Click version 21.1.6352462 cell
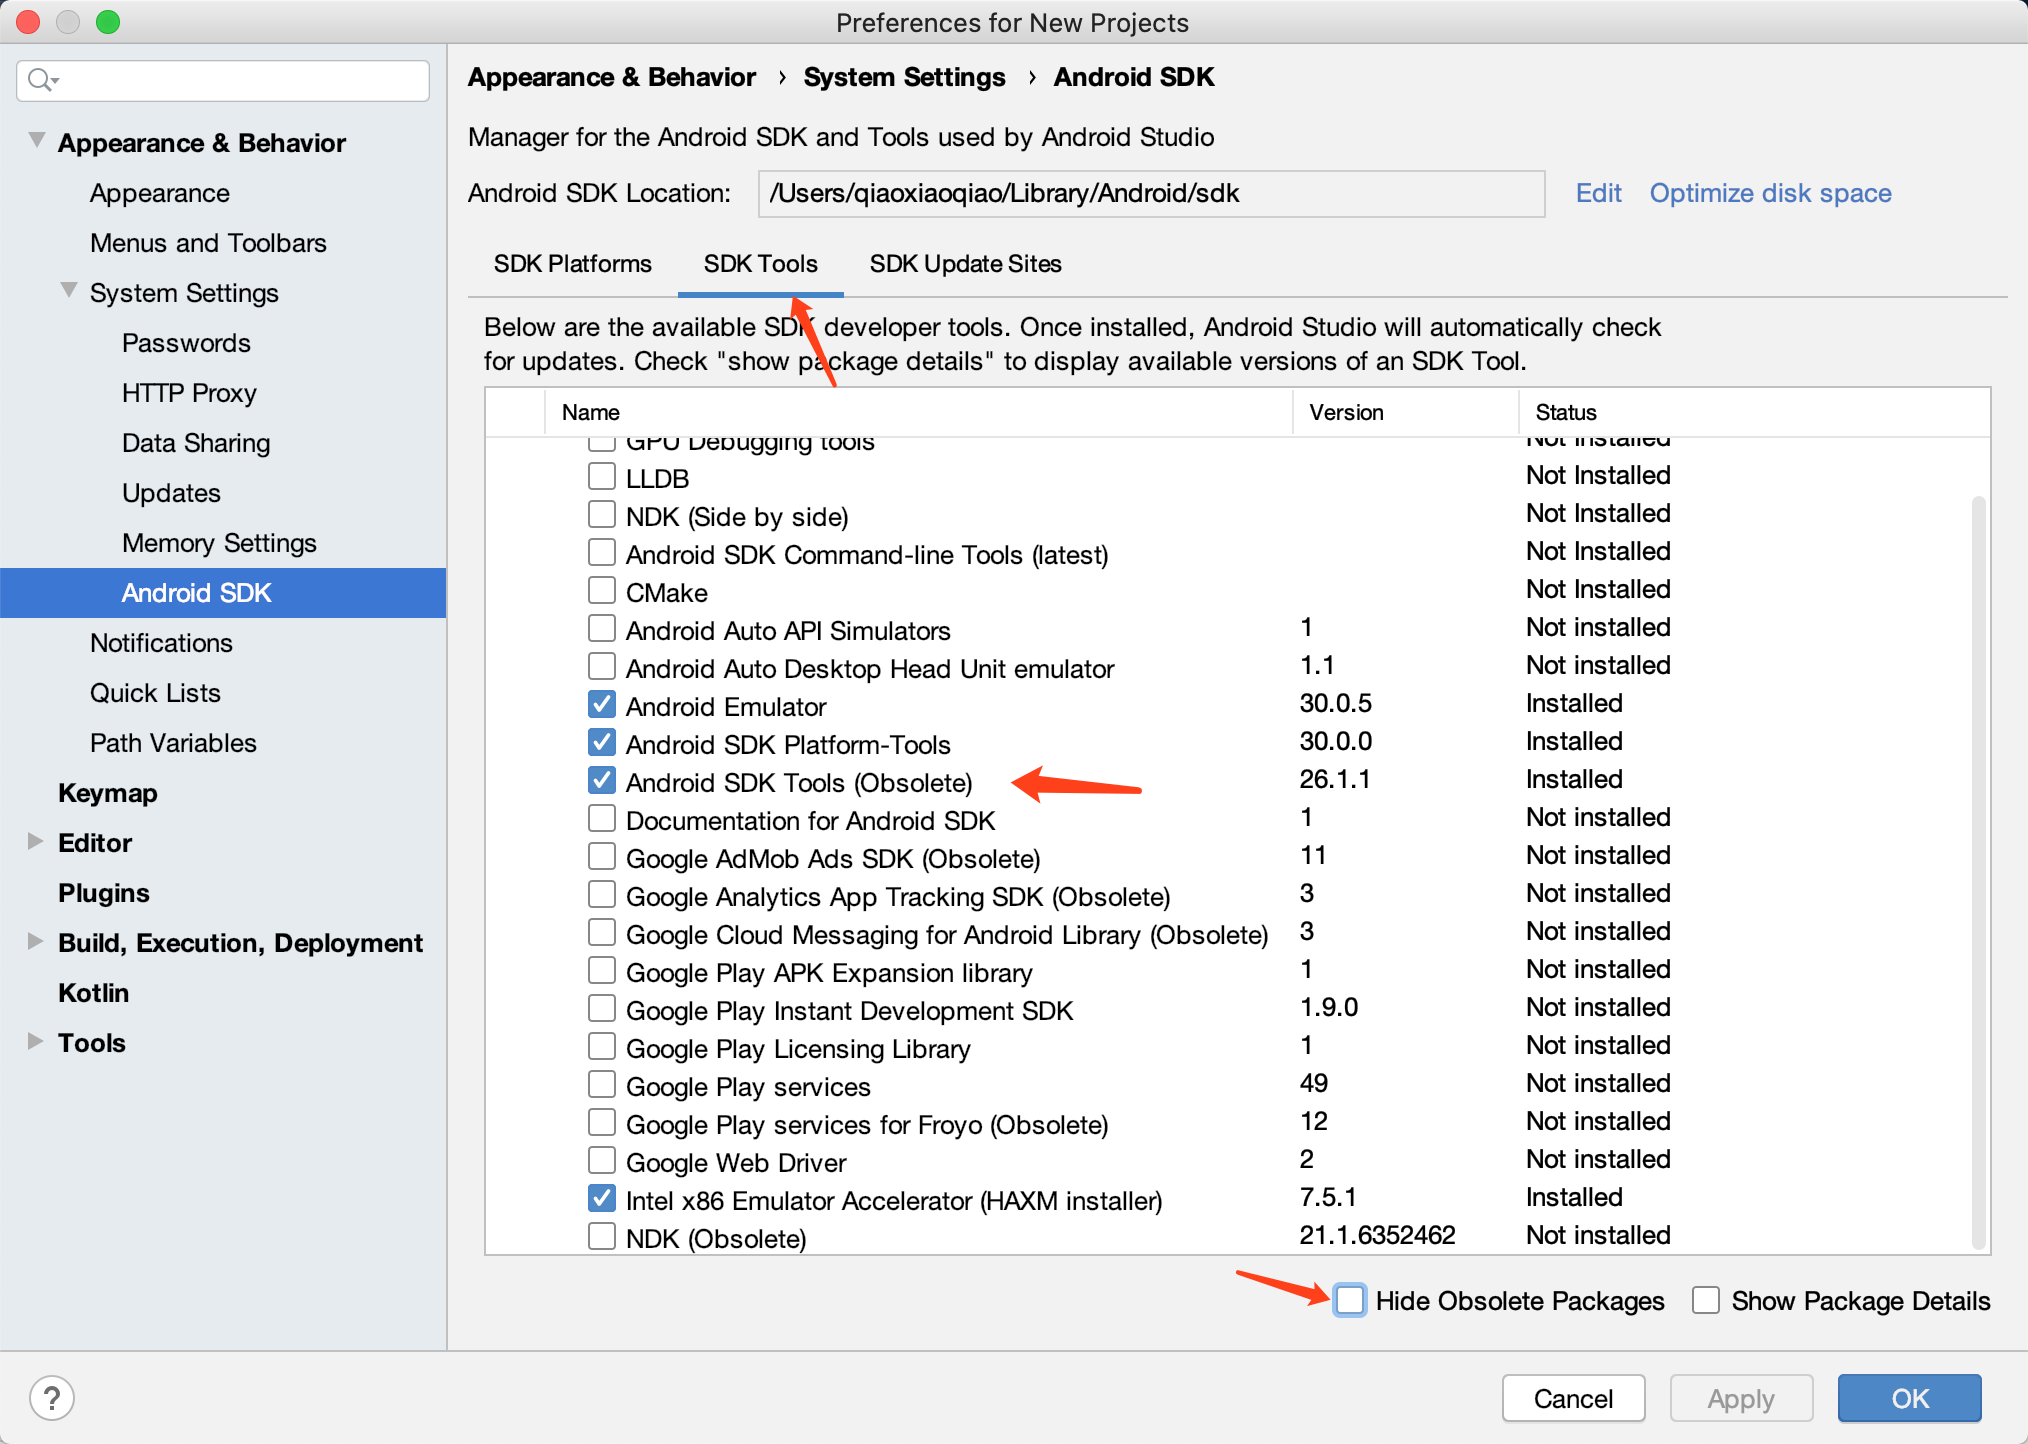Screen dimensions: 2028x1444 point(1377,1235)
